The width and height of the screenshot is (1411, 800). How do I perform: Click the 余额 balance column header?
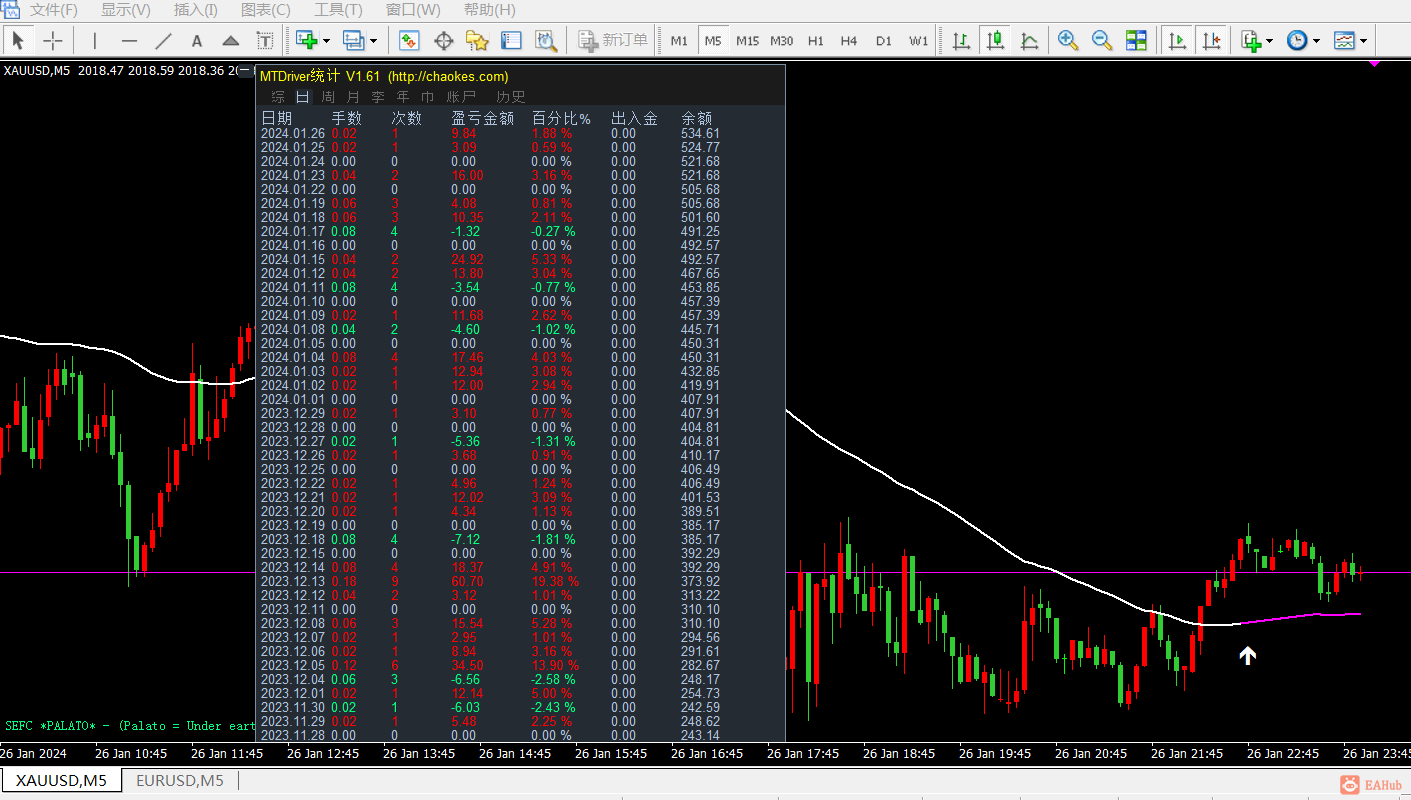(697, 118)
